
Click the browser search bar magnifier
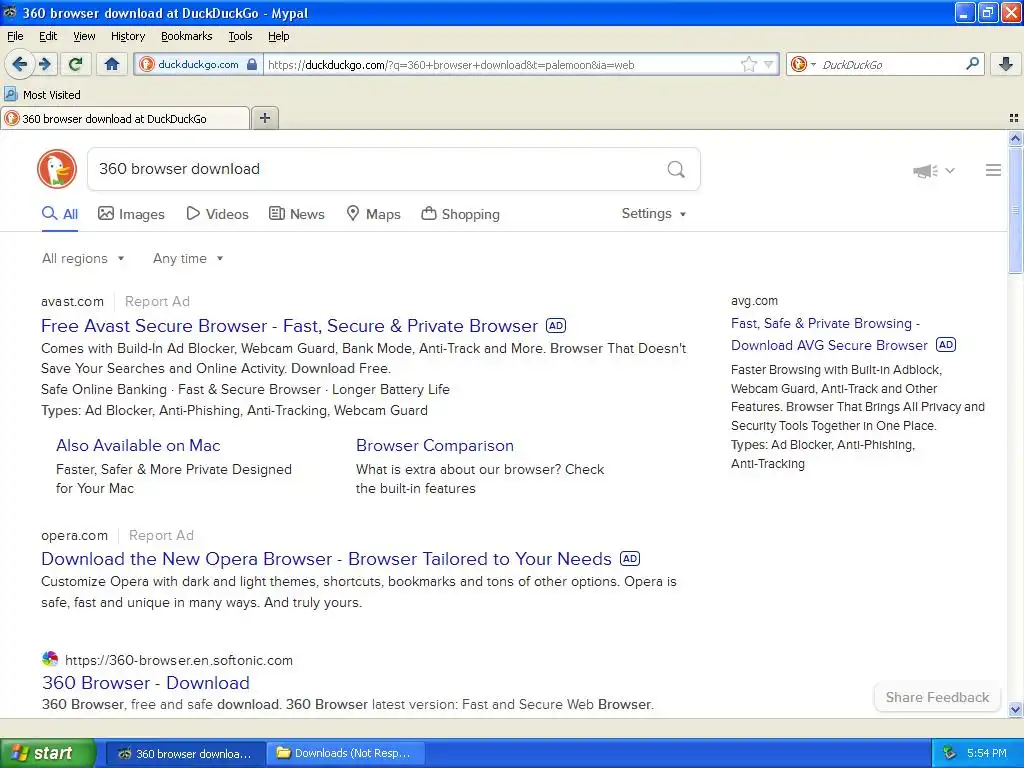click(972, 64)
